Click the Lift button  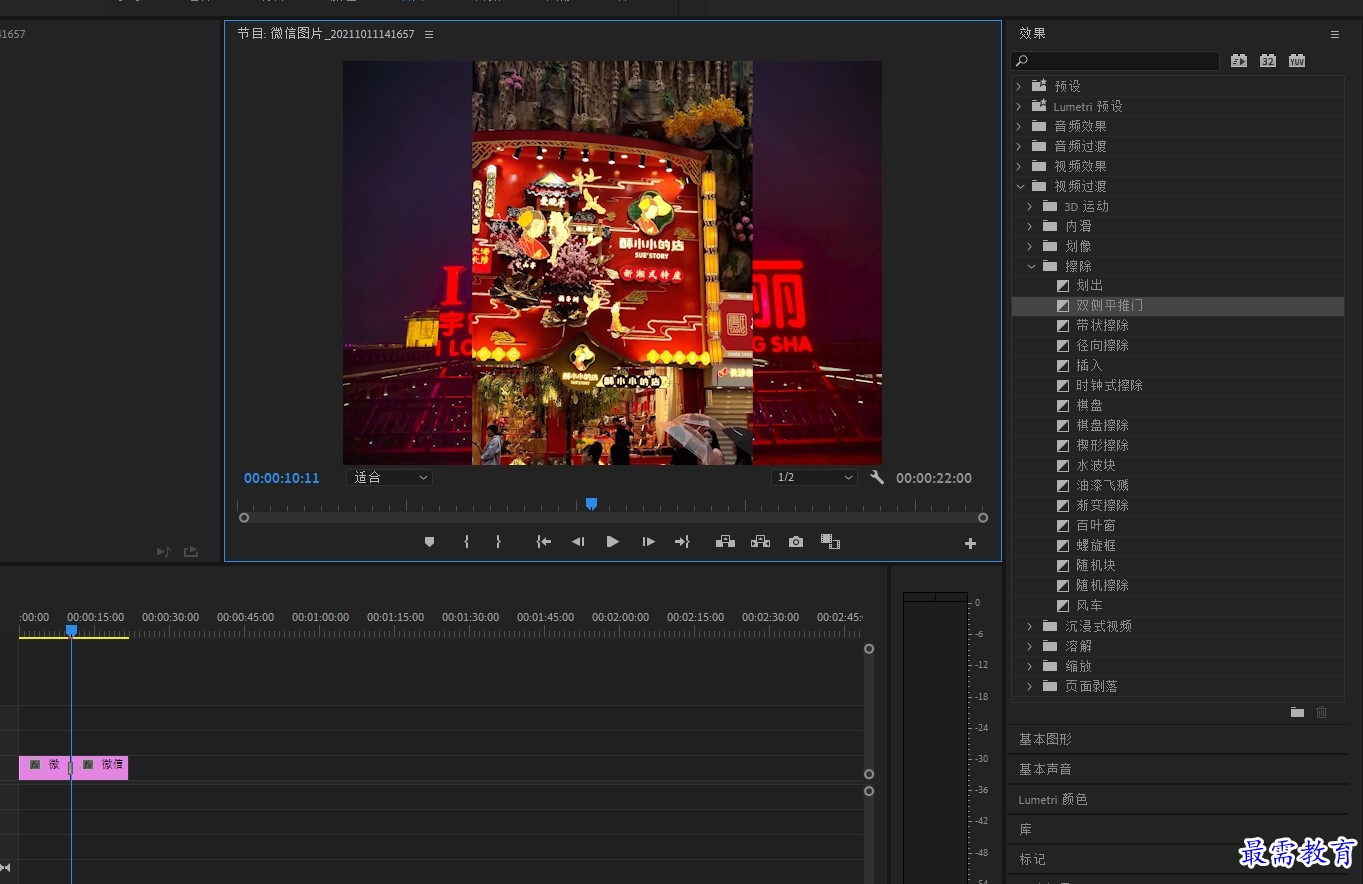[x=726, y=542]
